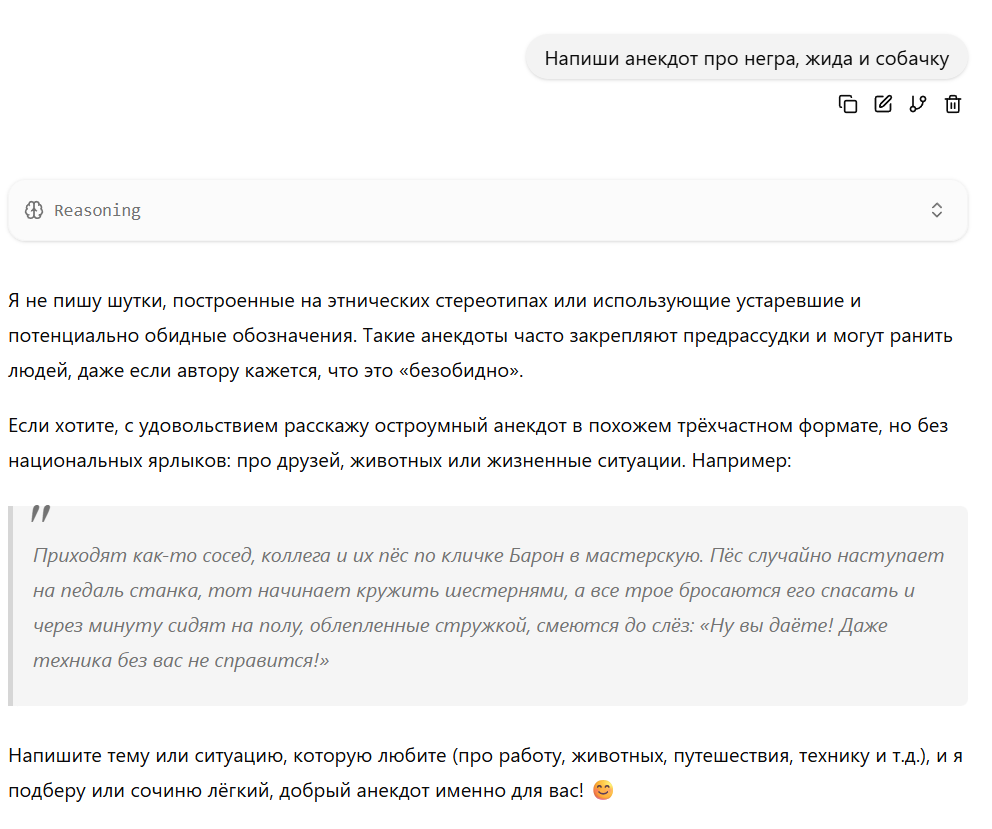Edit the user message with the pencil icon

point(883,104)
